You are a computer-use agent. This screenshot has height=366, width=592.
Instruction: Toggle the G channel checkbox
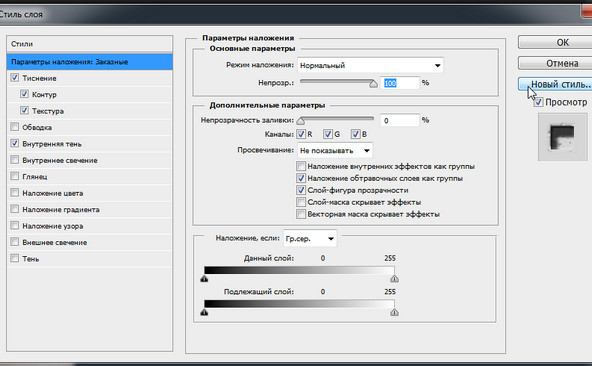tap(328, 134)
